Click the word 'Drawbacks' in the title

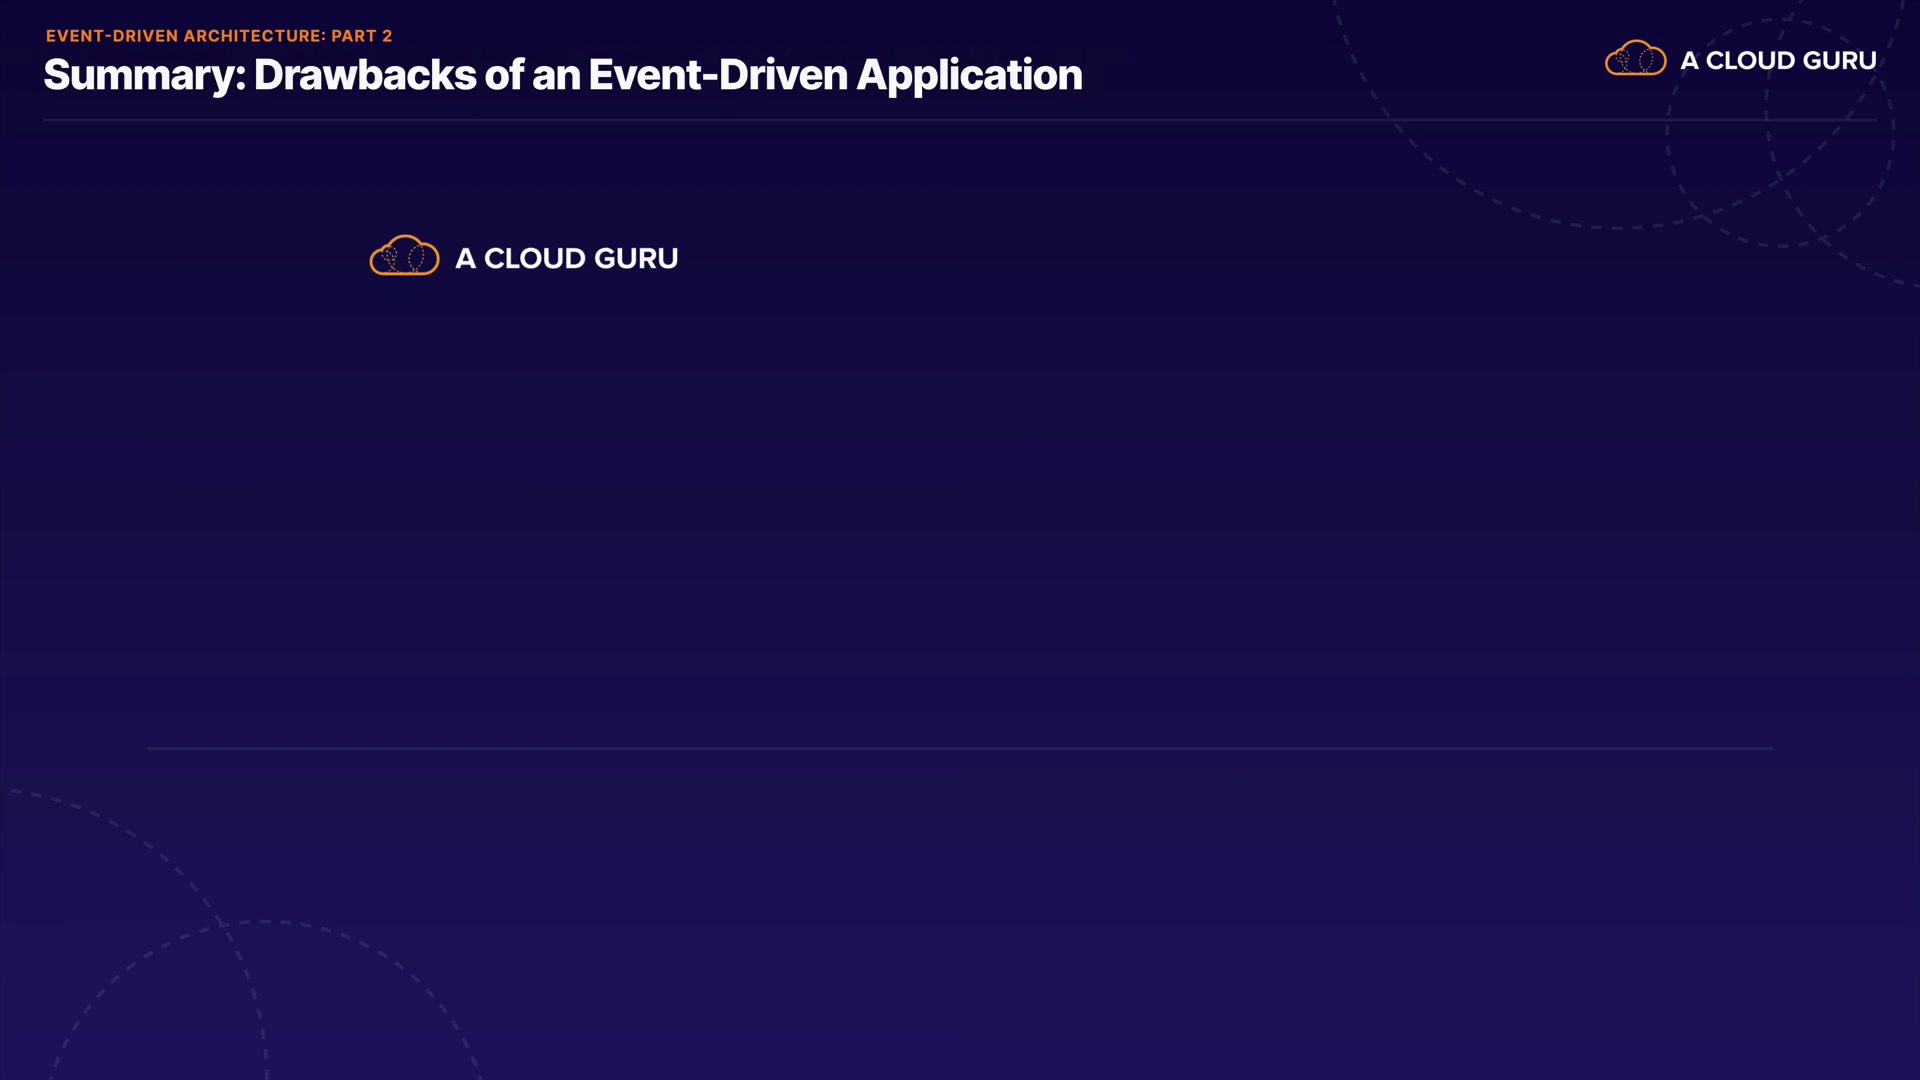pos(364,76)
